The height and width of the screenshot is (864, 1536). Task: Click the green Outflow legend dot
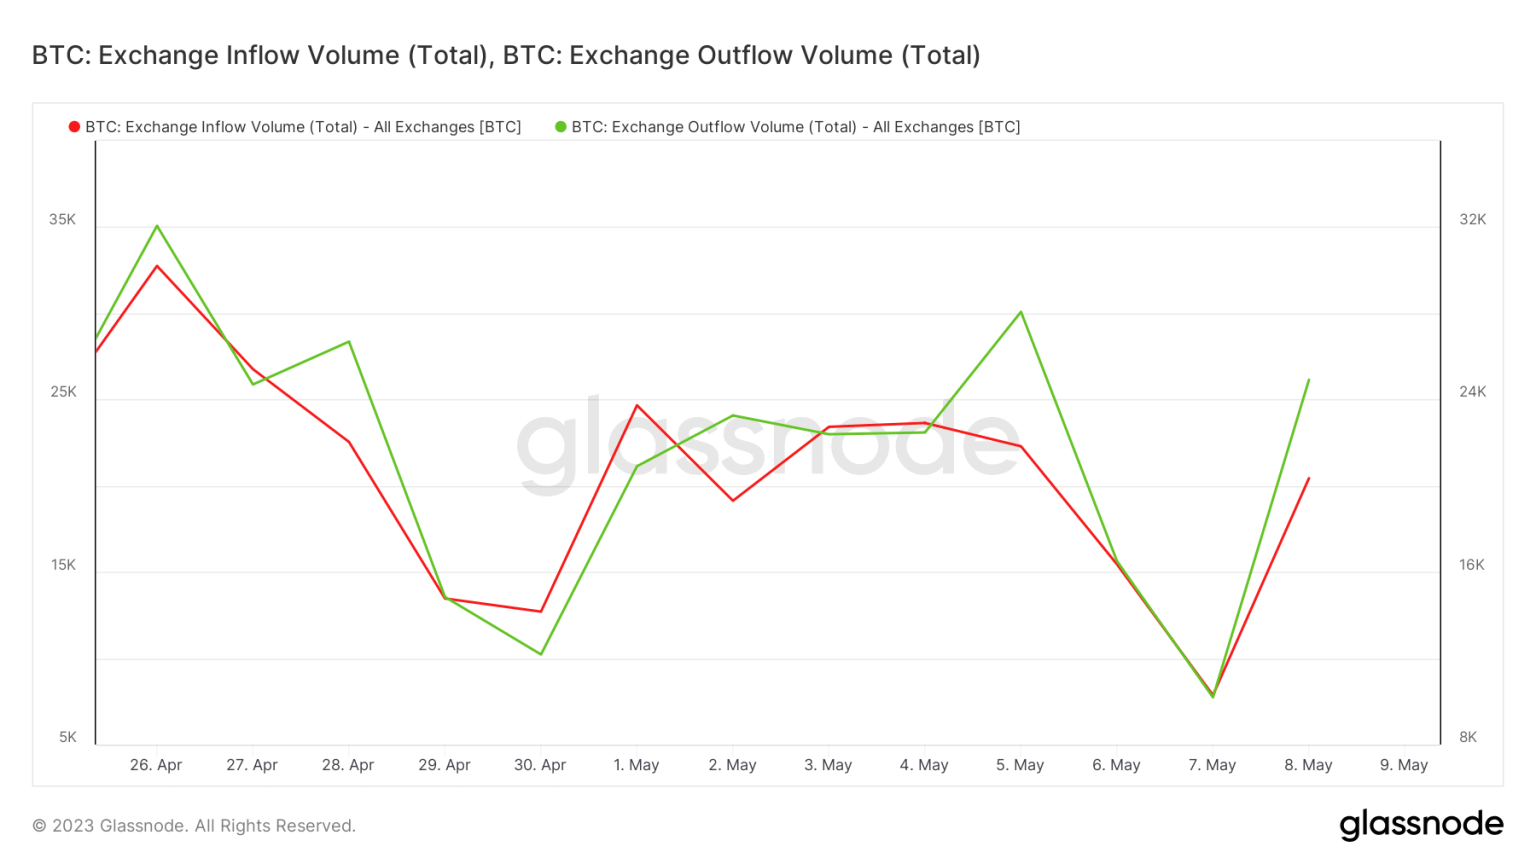click(561, 127)
